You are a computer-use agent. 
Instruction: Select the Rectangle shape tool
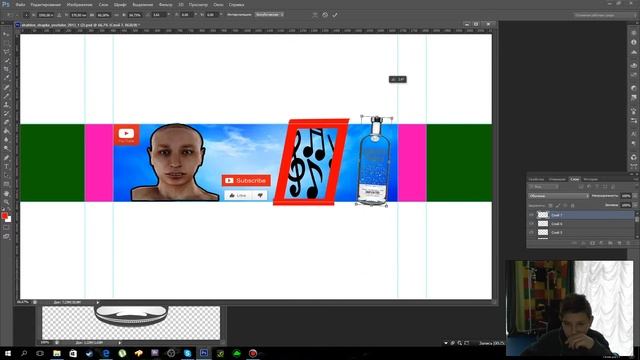6,184
